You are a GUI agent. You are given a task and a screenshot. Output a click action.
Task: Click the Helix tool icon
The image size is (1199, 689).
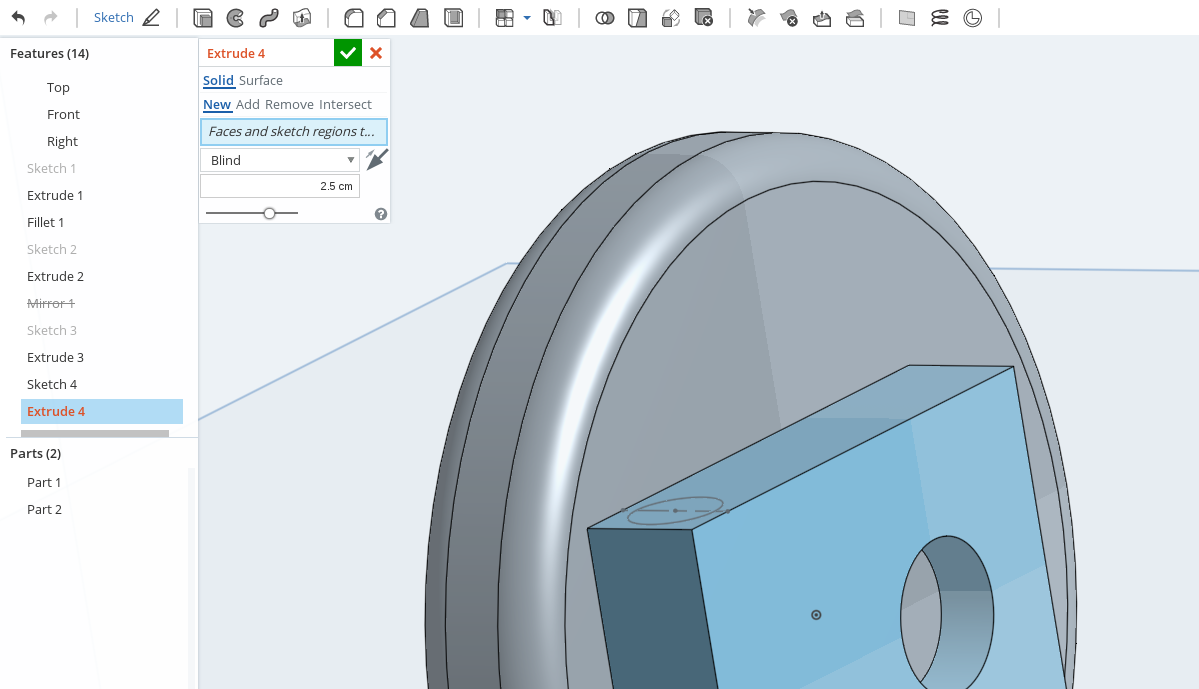939,18
